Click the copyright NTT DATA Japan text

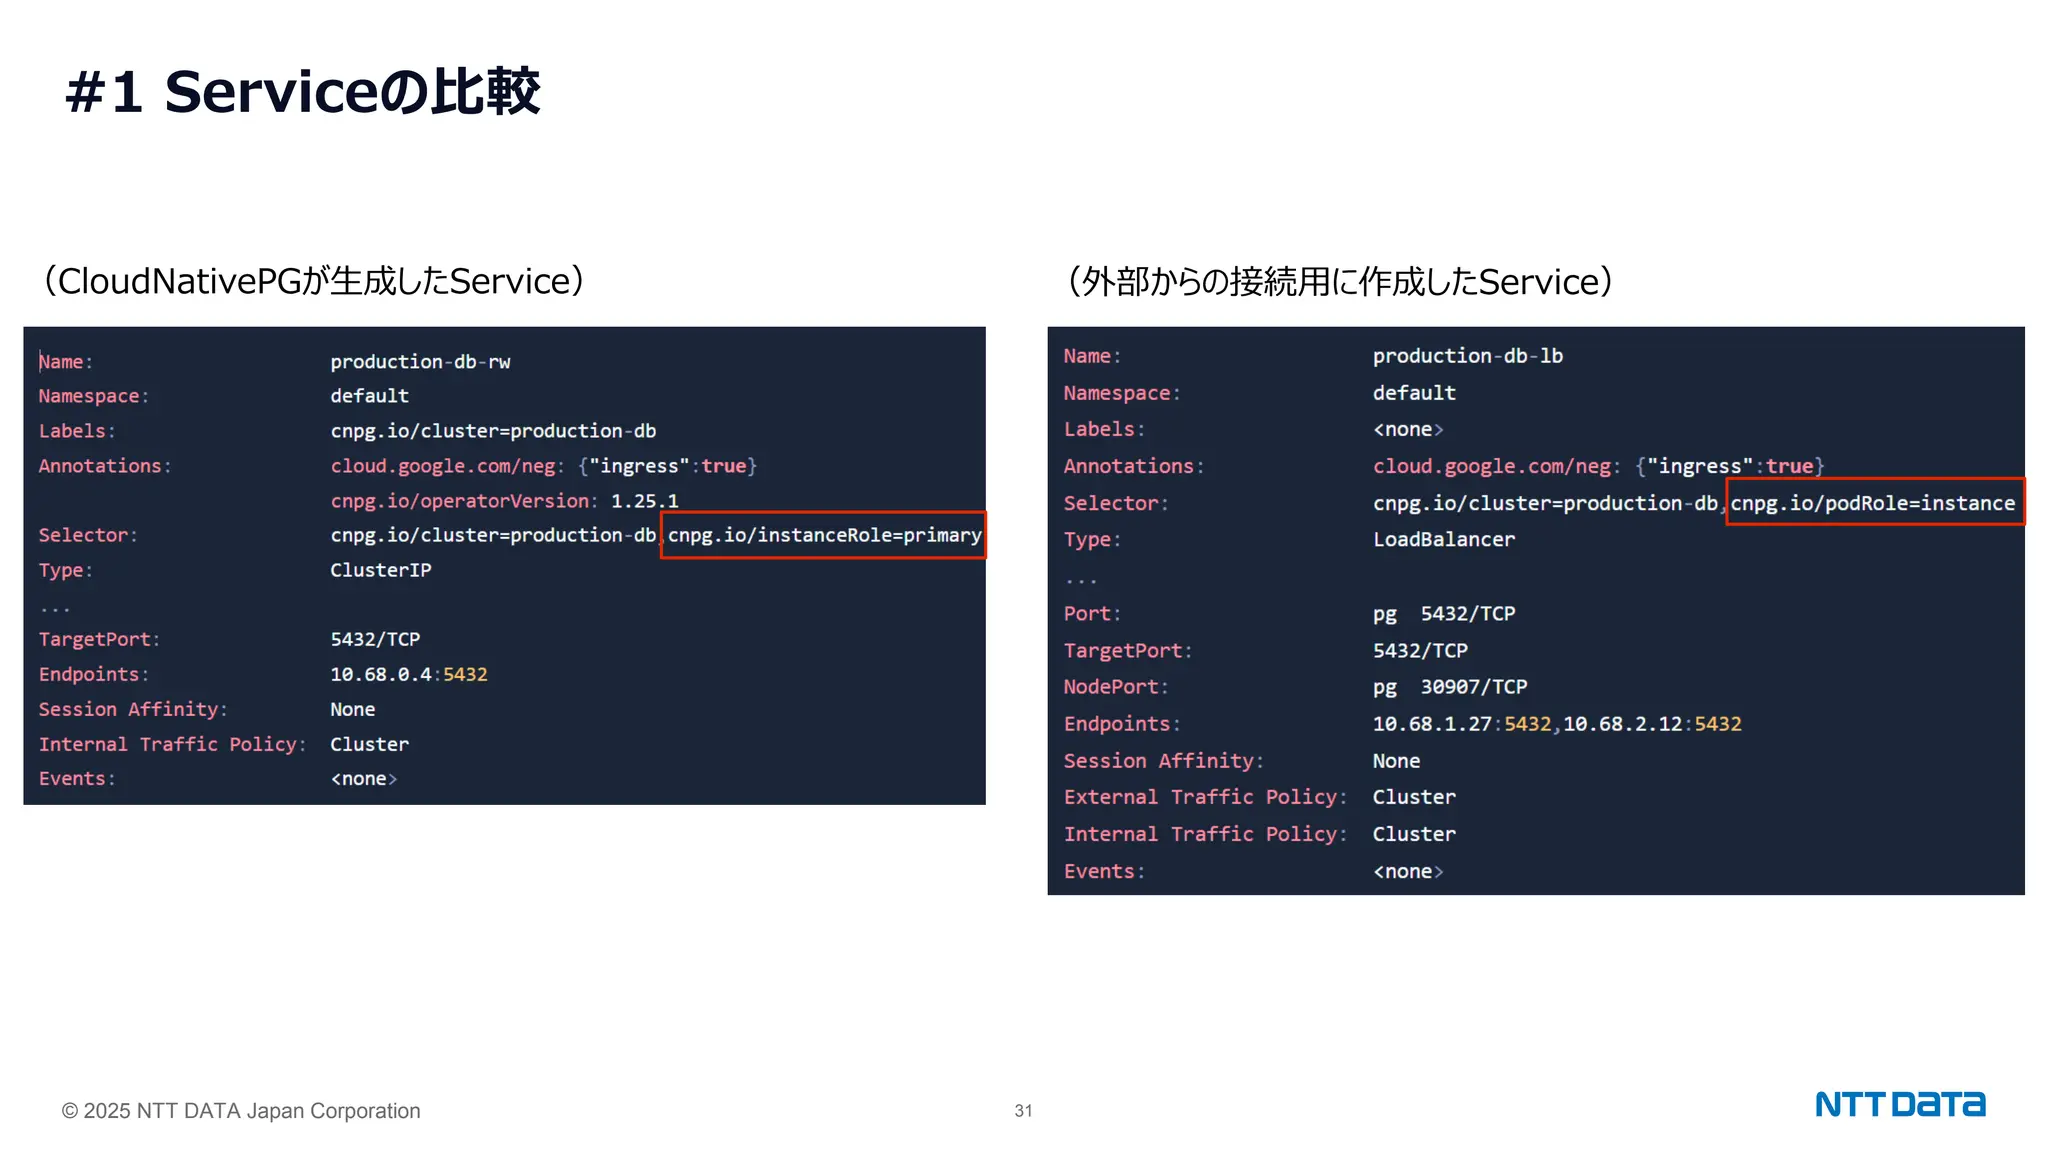point(241,1111)
